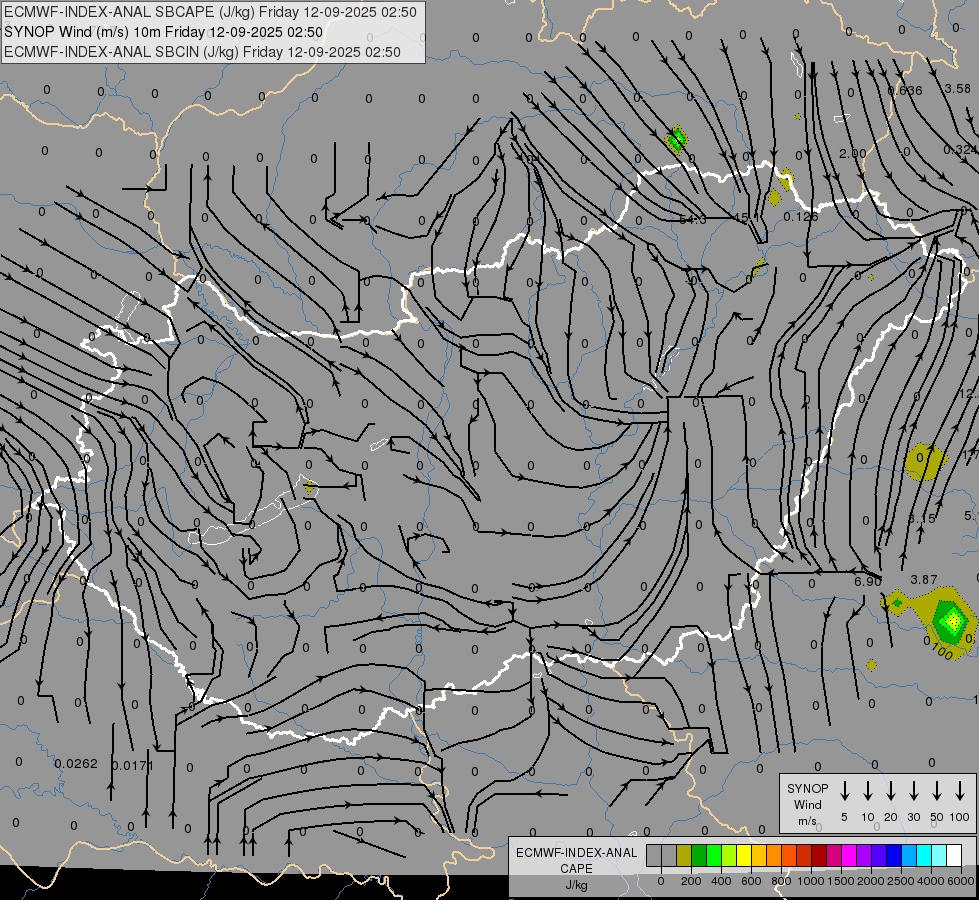Click the 4000 tick label on CAPE scale
The width and height of the screenshot is (979, 900).
(930, 881)
